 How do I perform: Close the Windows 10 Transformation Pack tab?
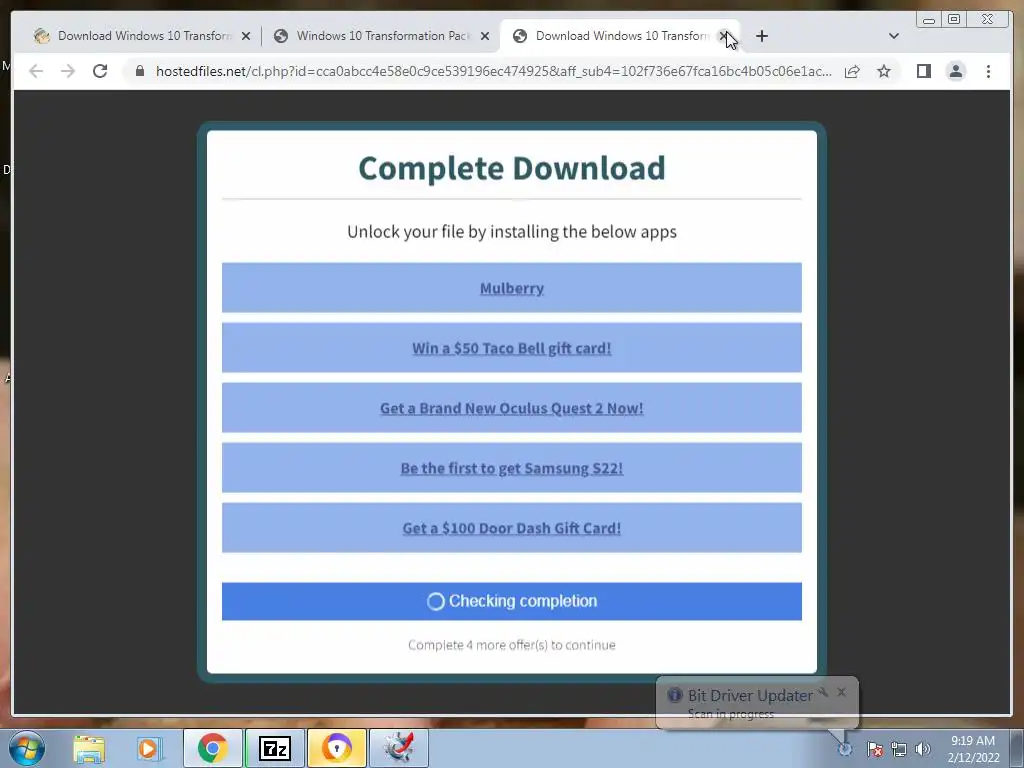(x=485, y=36)
